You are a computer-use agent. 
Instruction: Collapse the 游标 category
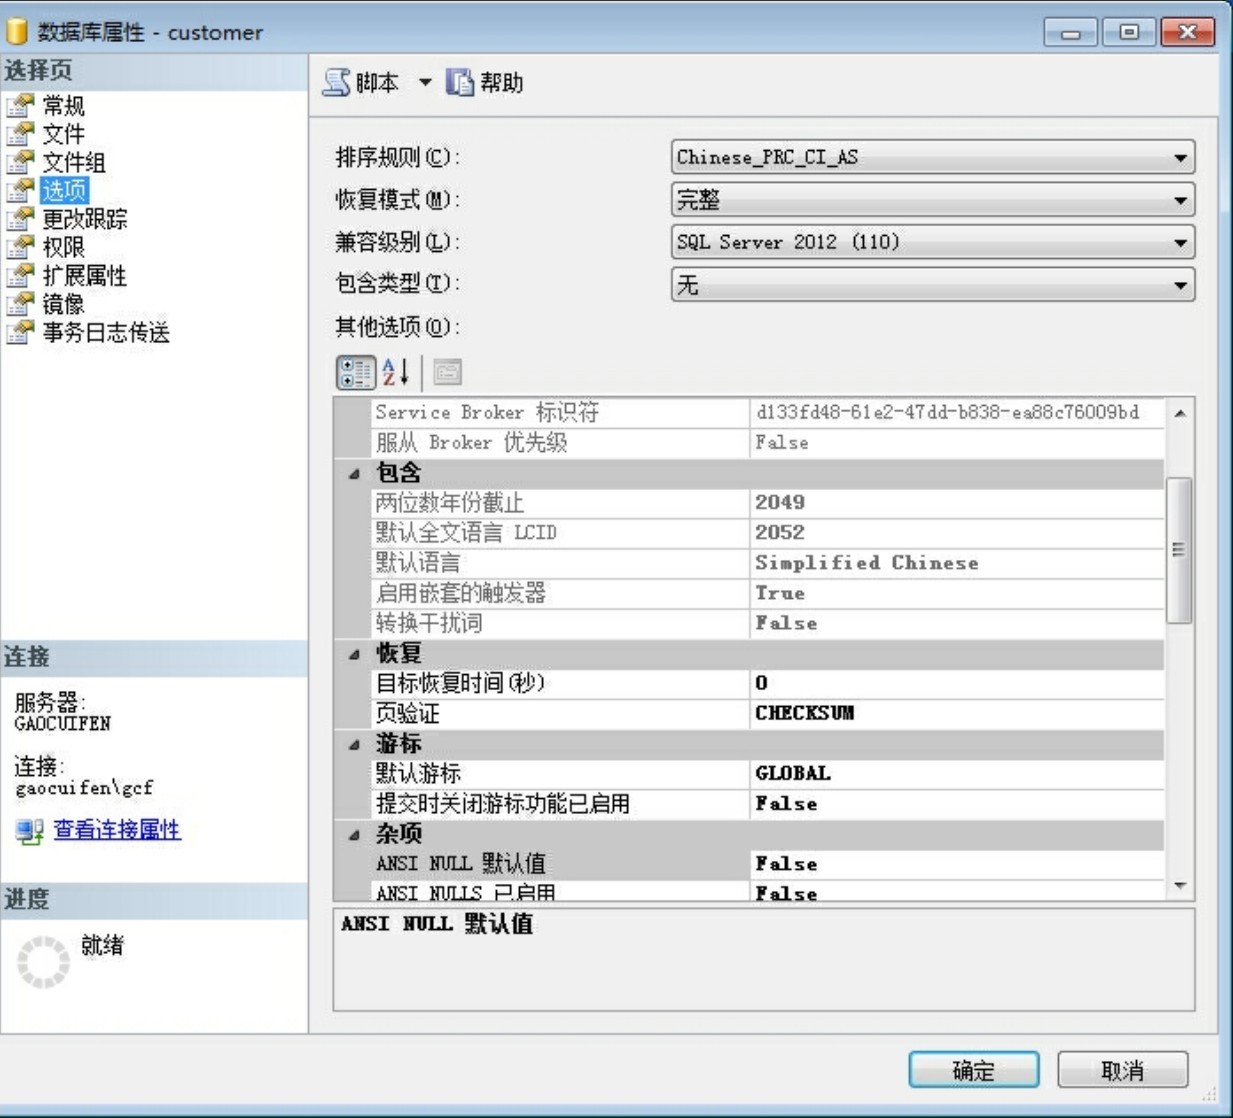tap(355, 744)
